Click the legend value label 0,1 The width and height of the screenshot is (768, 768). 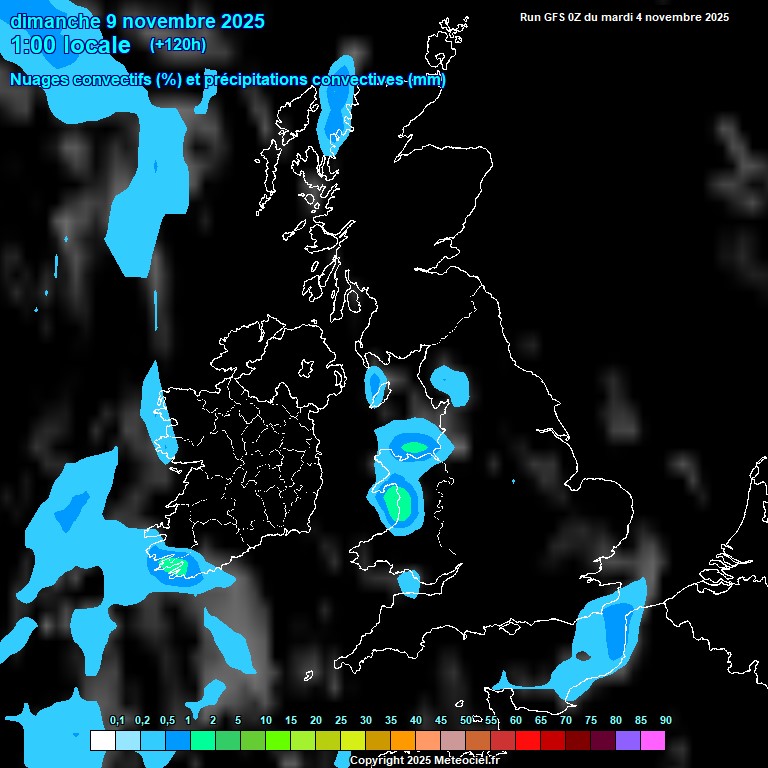[116, 721]
